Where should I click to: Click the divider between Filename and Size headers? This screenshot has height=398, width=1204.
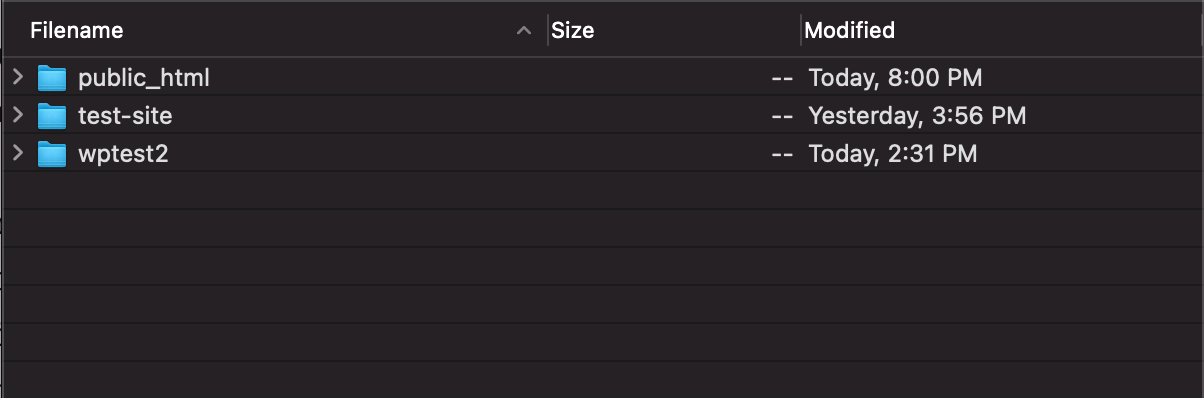click(x=549, y=31)
